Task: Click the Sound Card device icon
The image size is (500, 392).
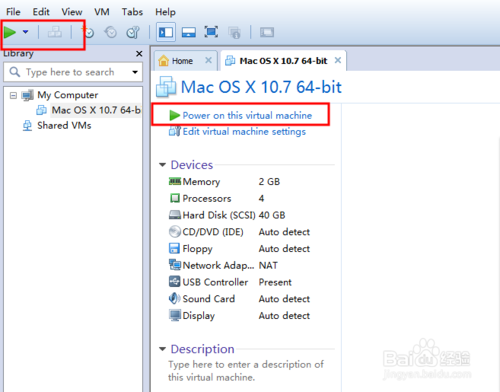Action: (175, 298)
